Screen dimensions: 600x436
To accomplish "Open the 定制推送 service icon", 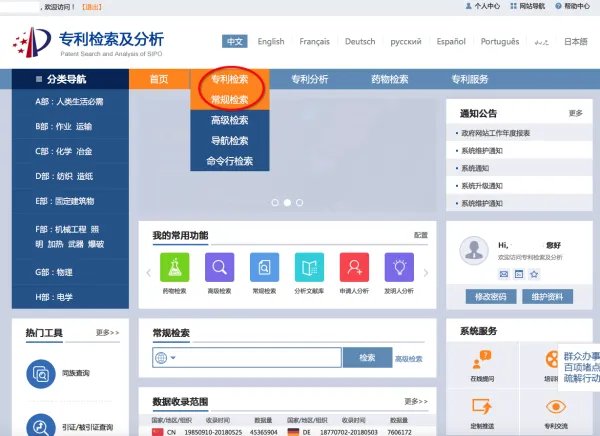I will [x=482, y=407].
